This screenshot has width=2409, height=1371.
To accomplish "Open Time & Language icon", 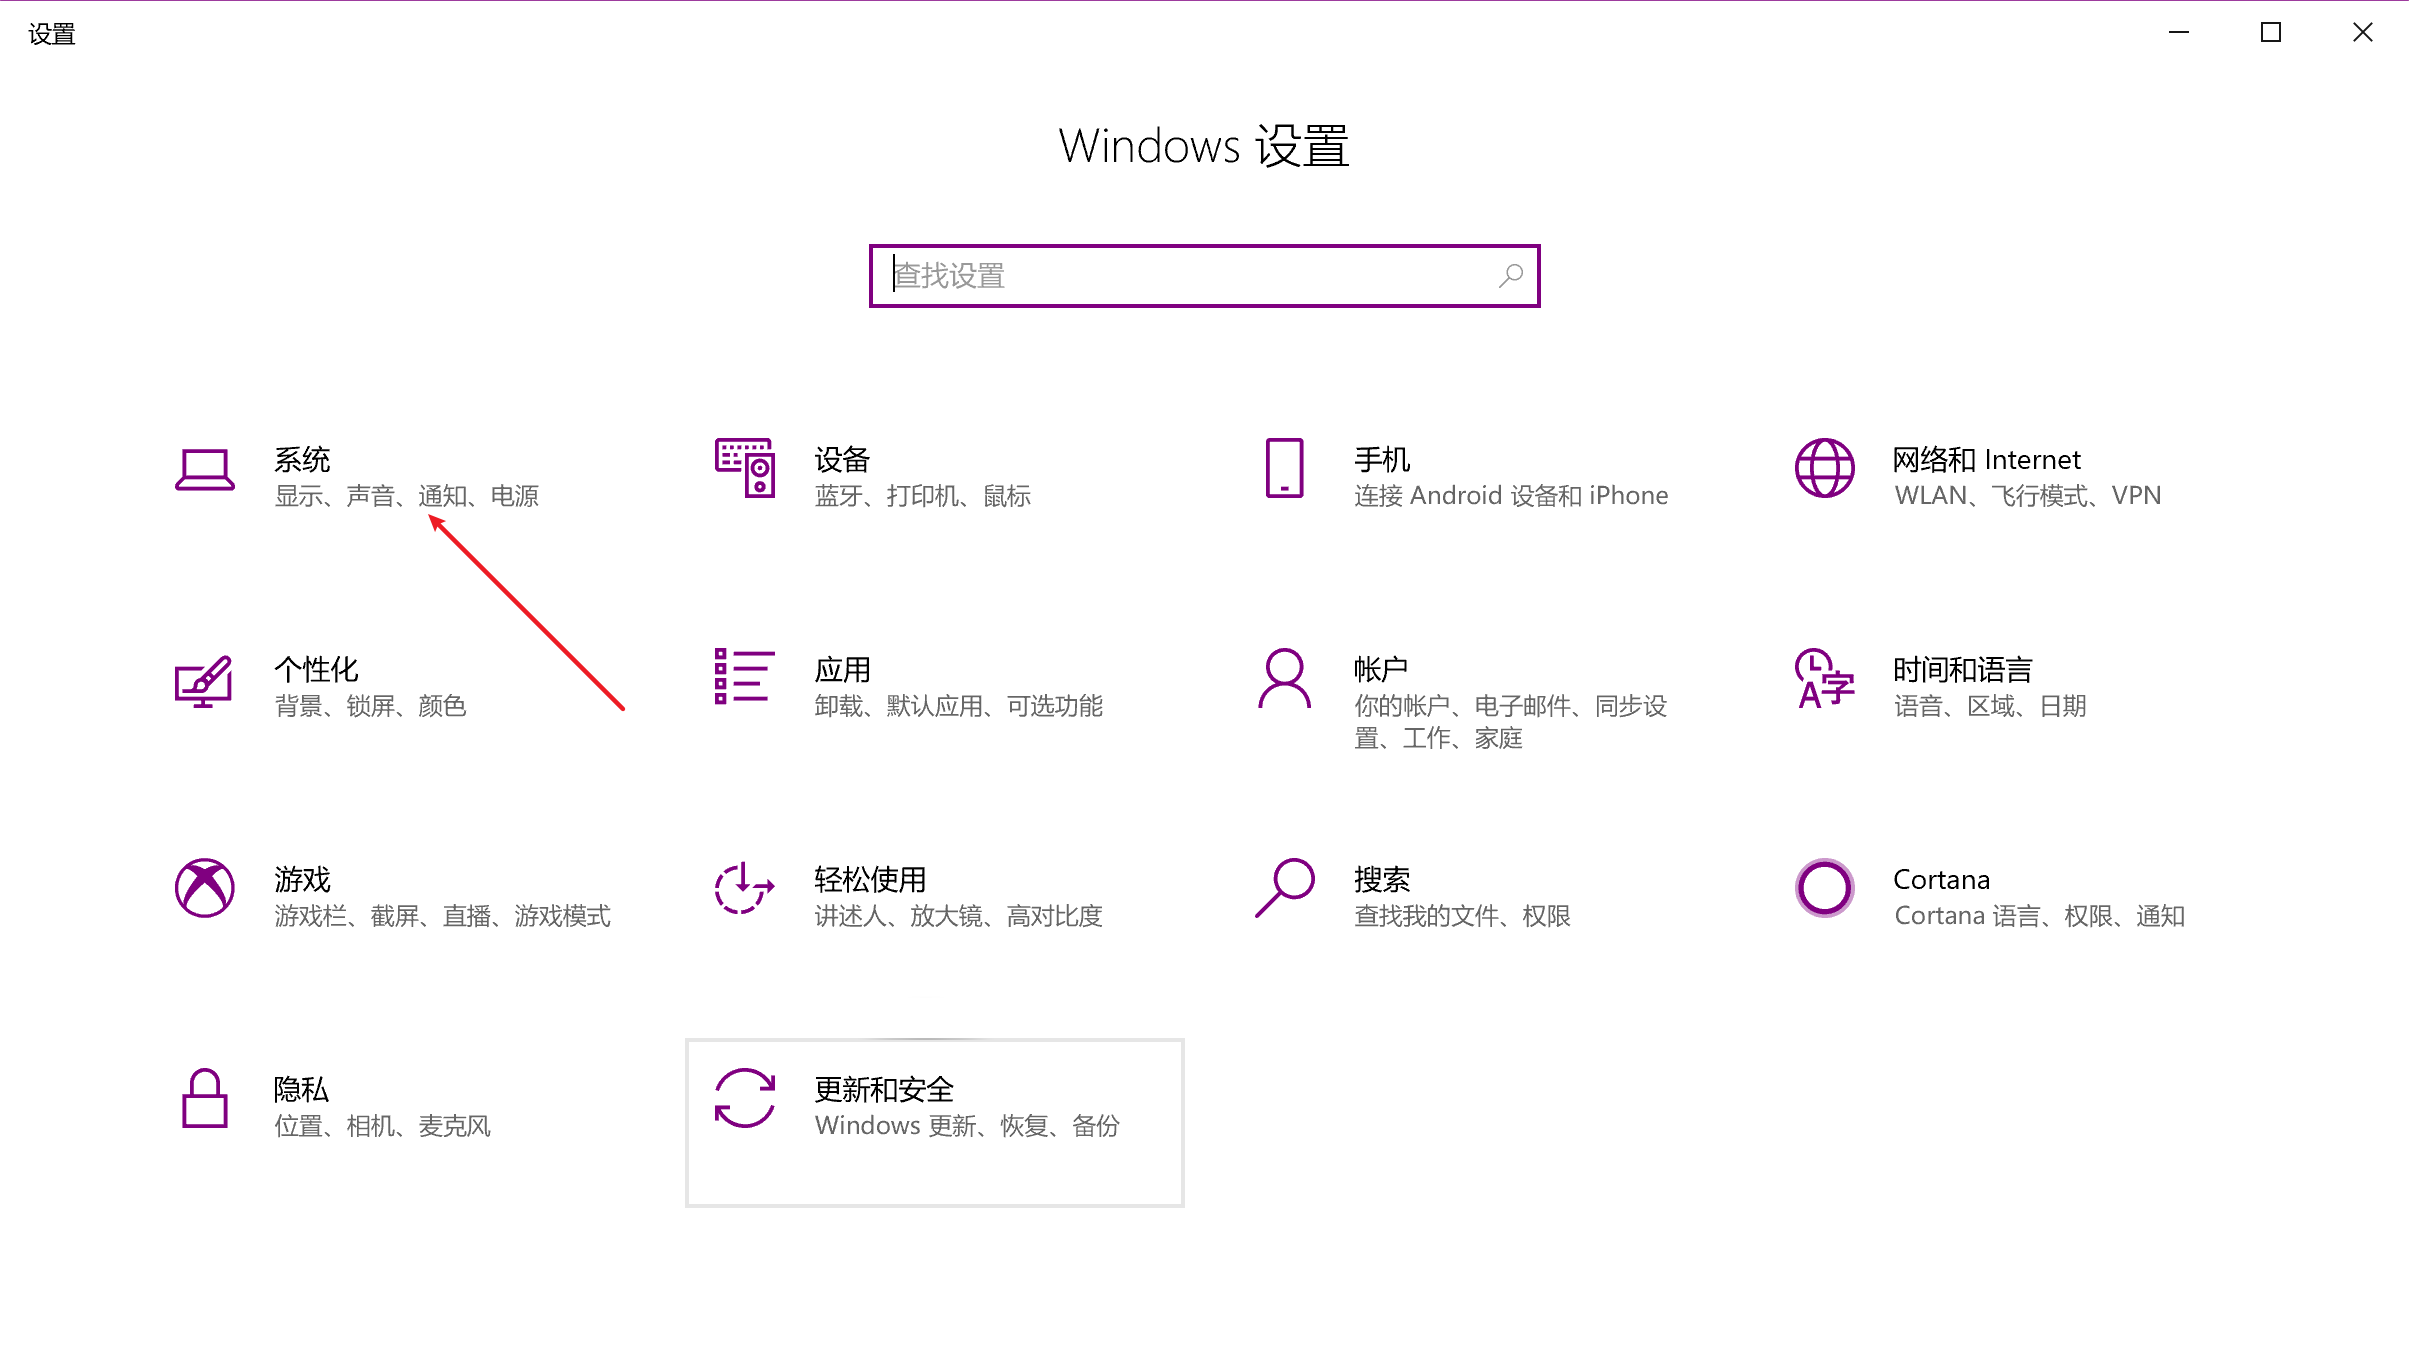I will (1824, 679).
